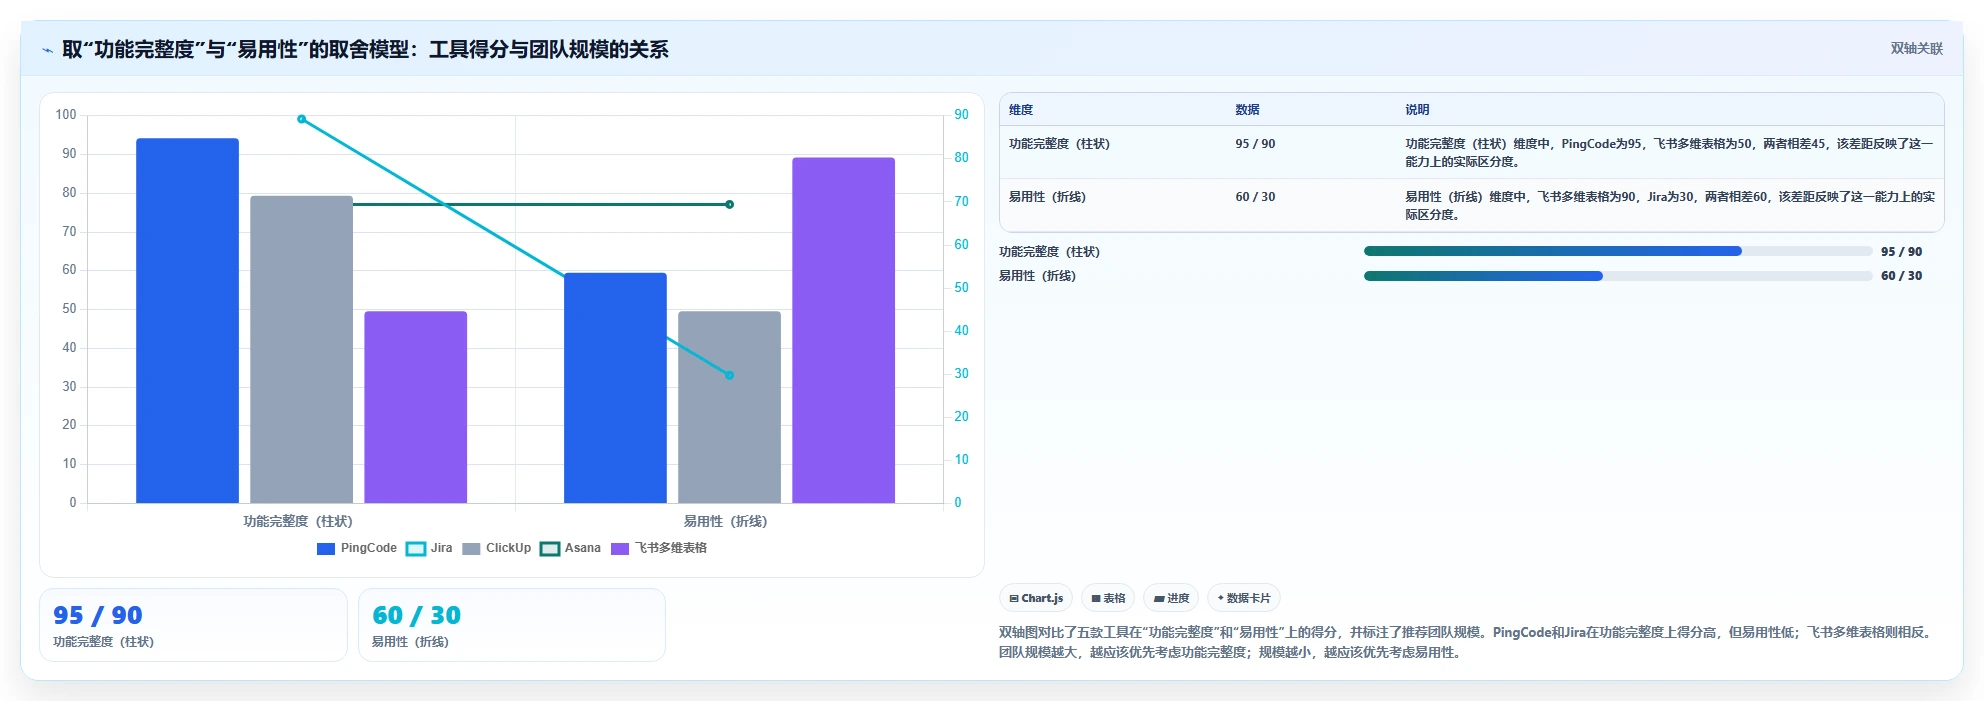Screen dimensions: 1984x701
Task: Click the x-axis label 易用性（折线）
Action: [x=726, y=521]
